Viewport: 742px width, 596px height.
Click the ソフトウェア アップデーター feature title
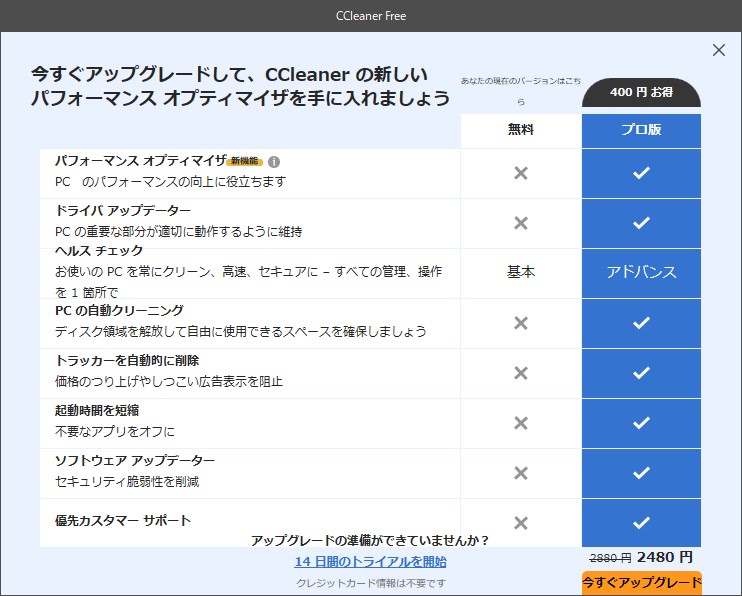[135, 461]
